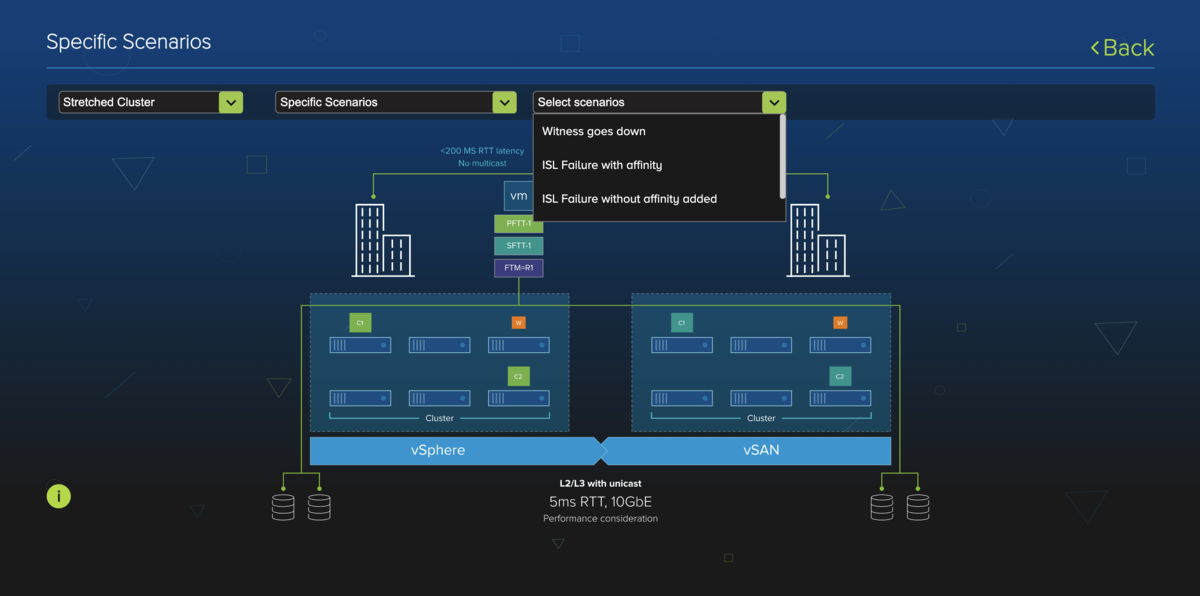Click orange W tag in left cluster

(x=518, y=322)
